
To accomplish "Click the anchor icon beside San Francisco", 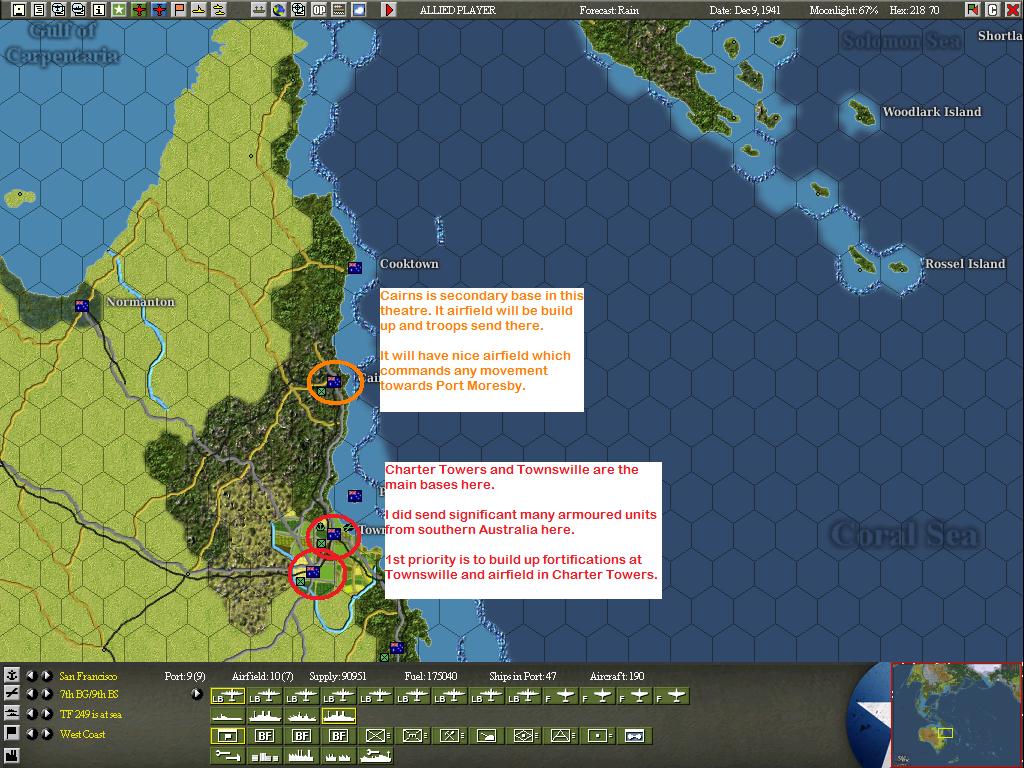I will [11, 675].
